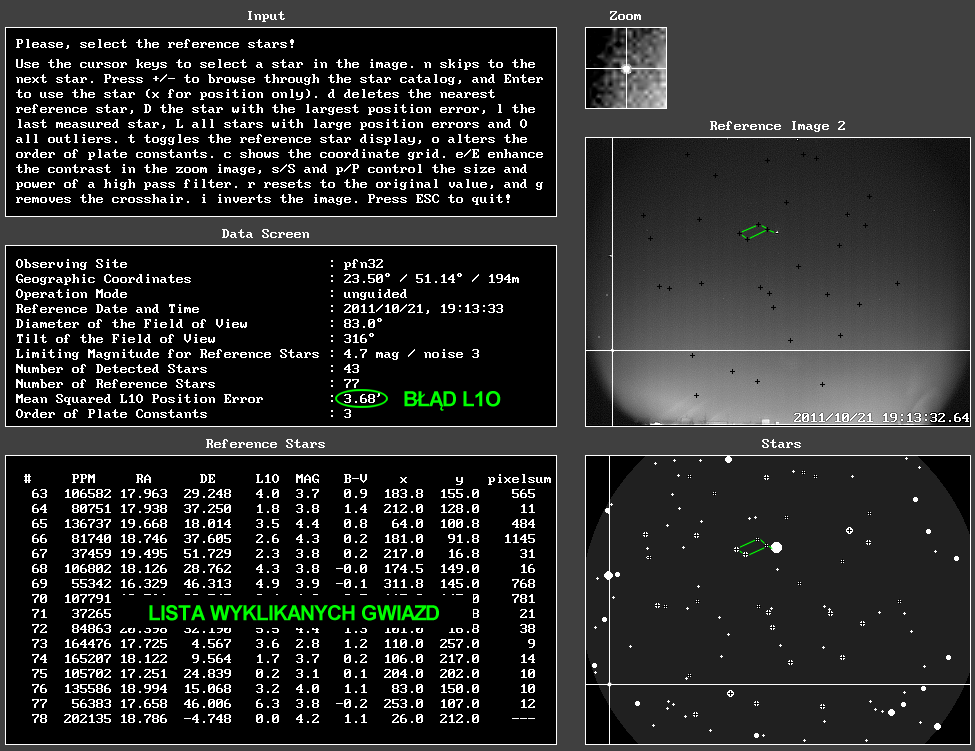Click the operation mode value 'unguided'
The width and height of the screenshot is (975, 751).
pyautogui.click(x=376, y=293)
